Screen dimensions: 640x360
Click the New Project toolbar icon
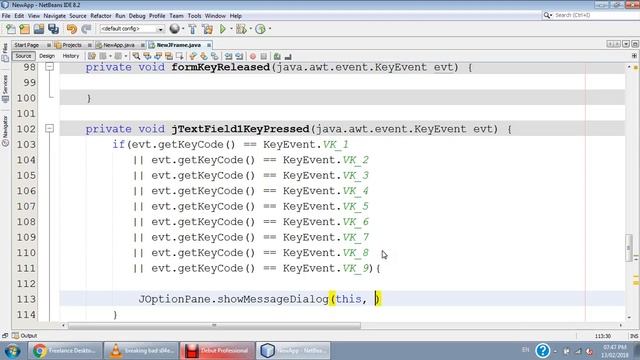point(24,29)
